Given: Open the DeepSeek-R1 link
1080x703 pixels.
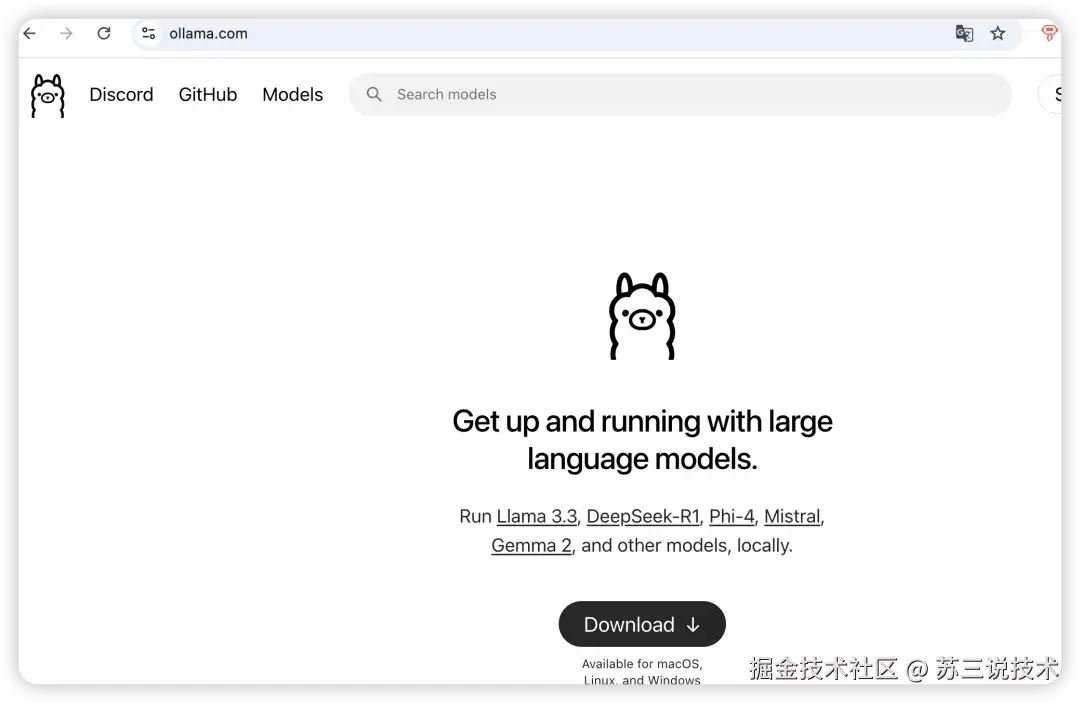Looking at the screenshot, I should [643, 516].
